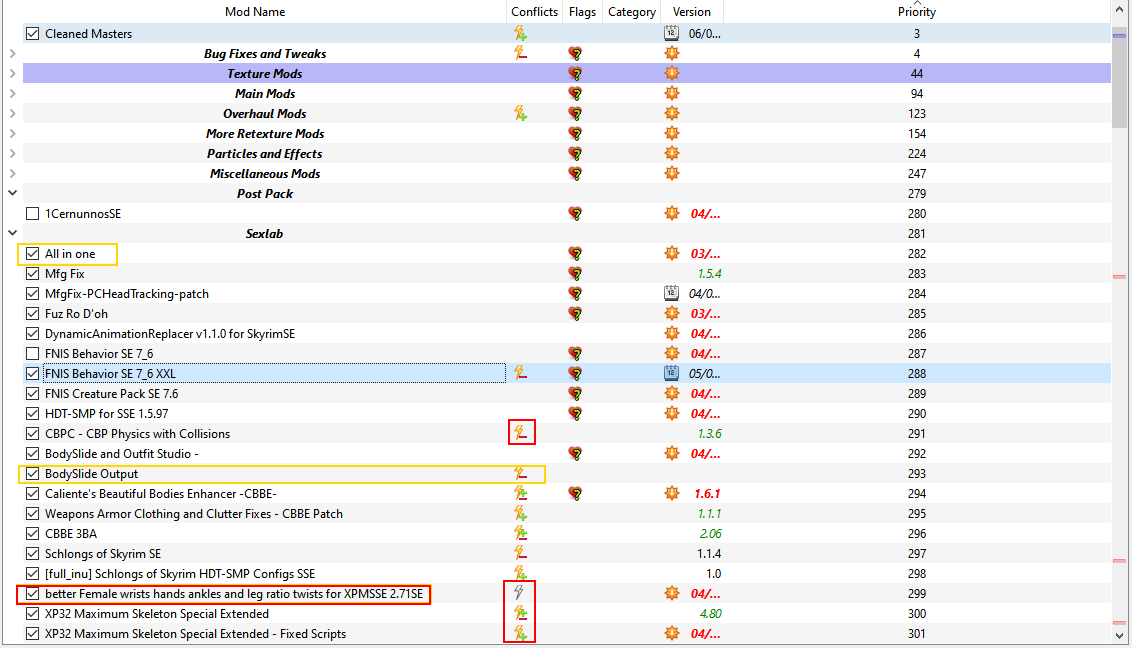Click version 1.6.1 of Caliente's Beautiful Bodies
The image size is (1132, 648).
coord(707,494)
